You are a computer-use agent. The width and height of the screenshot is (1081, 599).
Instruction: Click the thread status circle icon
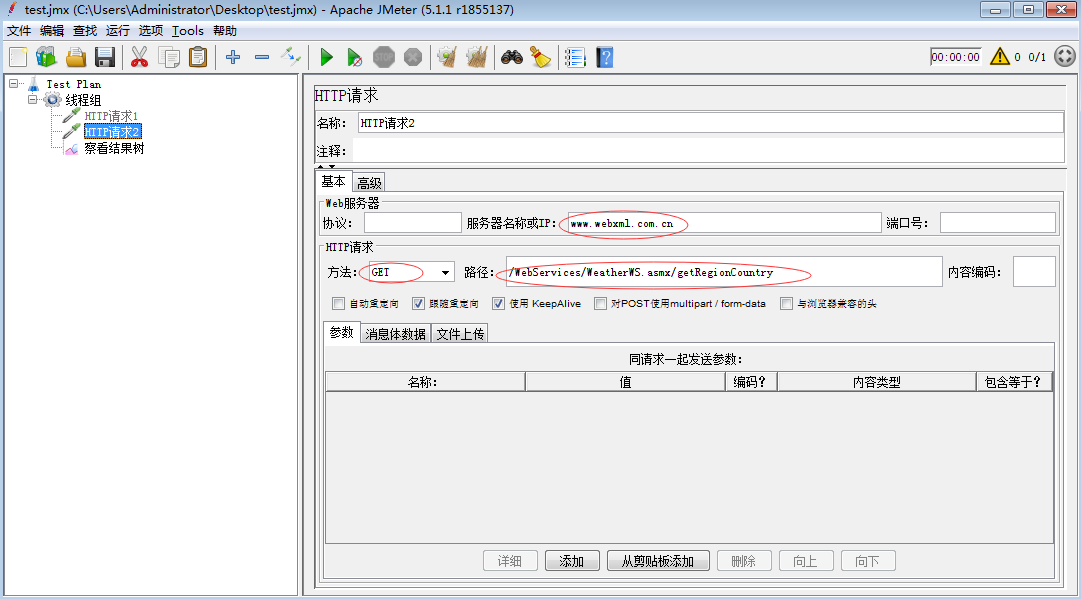coord(1065,57)
